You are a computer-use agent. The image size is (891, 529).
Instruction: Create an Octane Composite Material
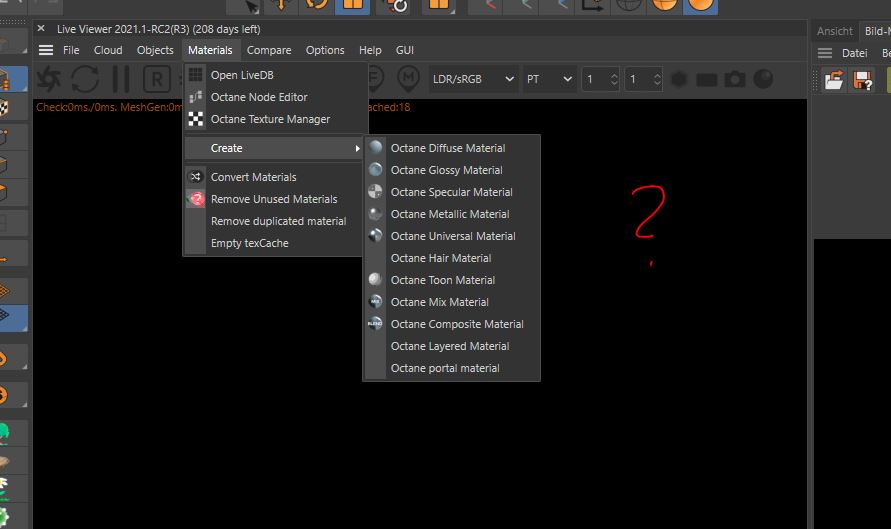coord(452,324)
